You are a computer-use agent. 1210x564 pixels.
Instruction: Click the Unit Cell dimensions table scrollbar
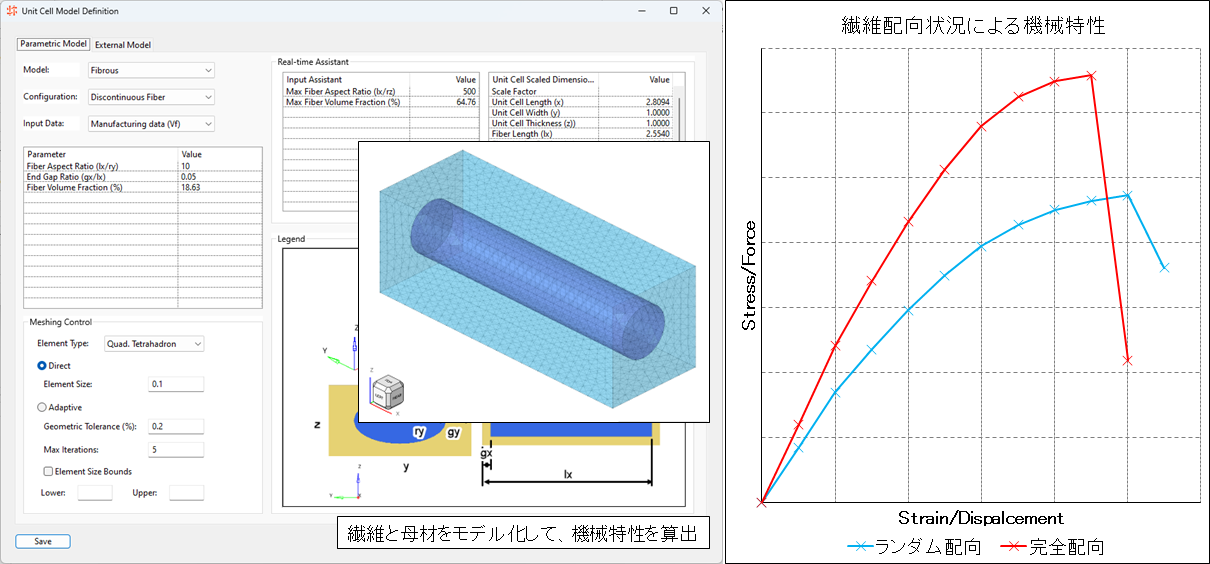coord(679,113)
